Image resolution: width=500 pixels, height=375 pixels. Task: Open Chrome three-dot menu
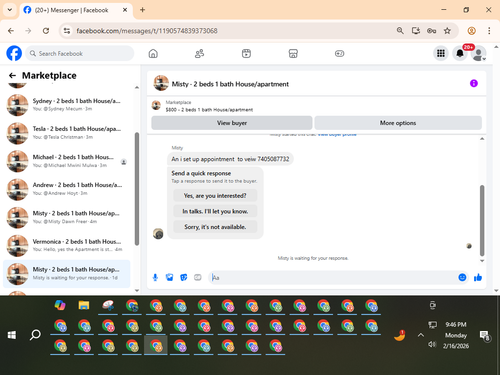[x=489, y=31]
